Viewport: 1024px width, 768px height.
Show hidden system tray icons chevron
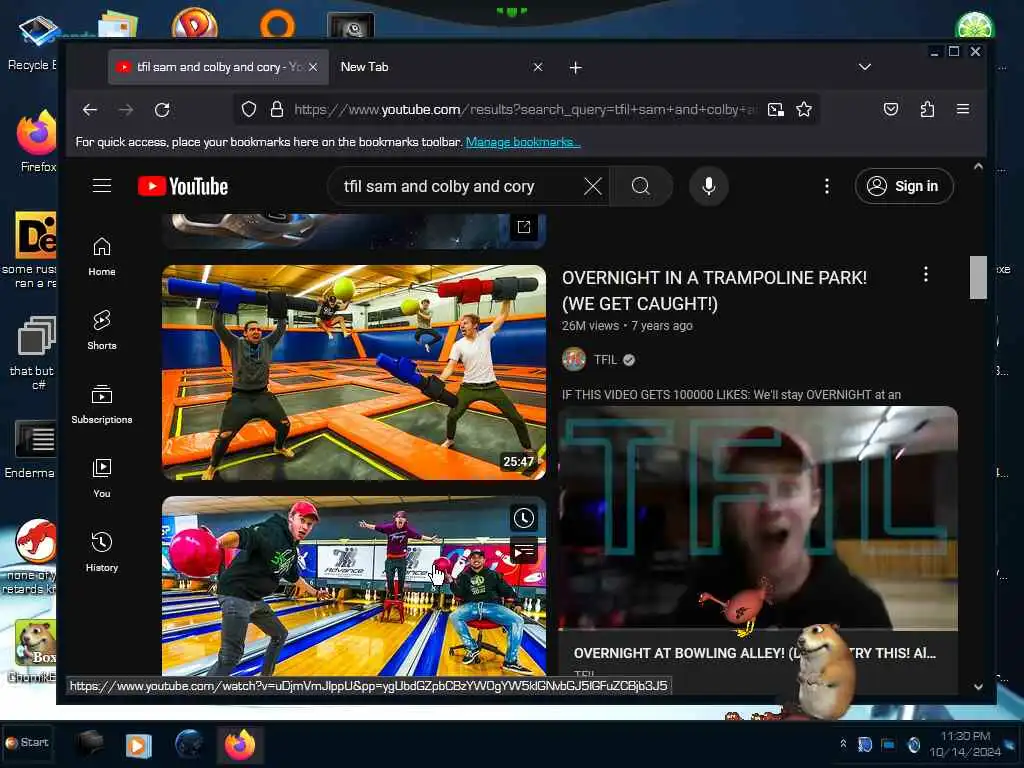843,744
